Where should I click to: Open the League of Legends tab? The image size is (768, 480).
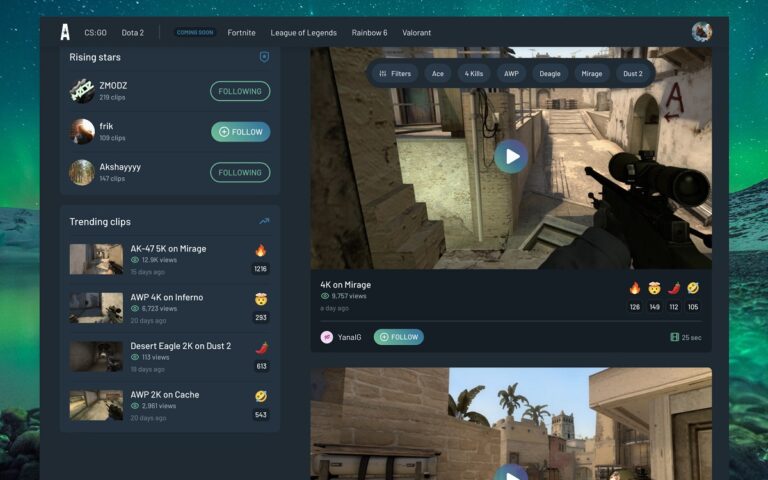[303, 33]
